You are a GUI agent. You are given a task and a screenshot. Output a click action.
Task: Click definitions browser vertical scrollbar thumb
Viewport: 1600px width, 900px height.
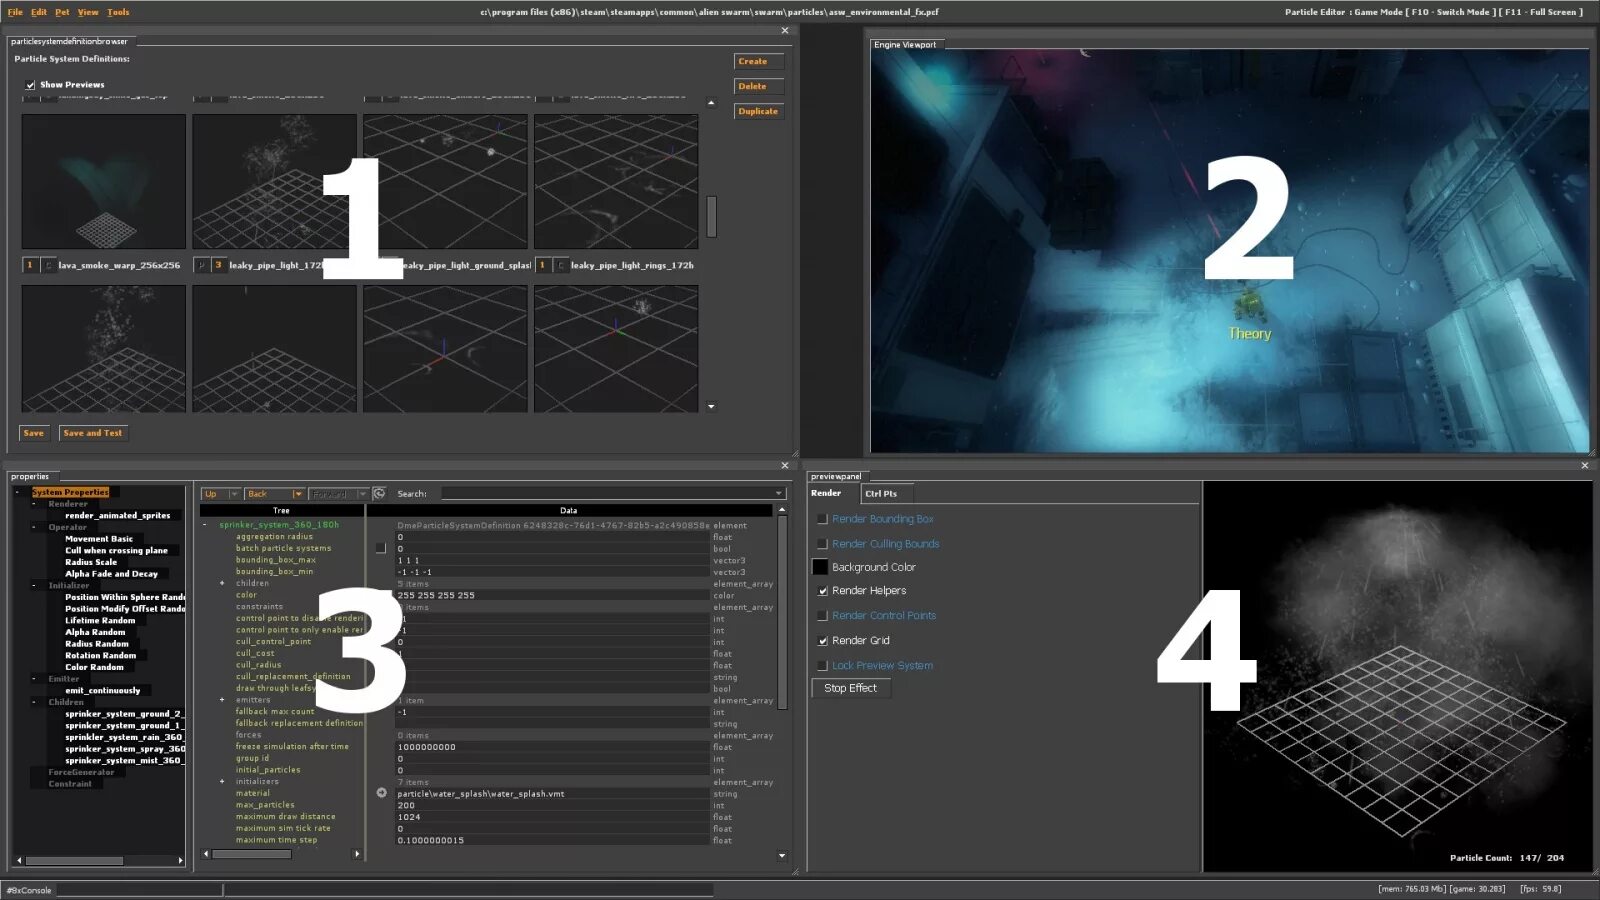712,216
